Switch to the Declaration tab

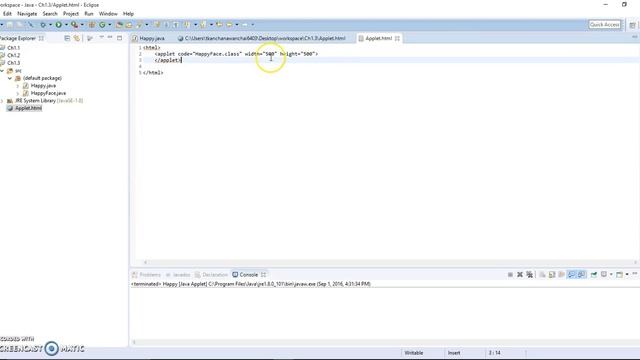click(211, 275)
